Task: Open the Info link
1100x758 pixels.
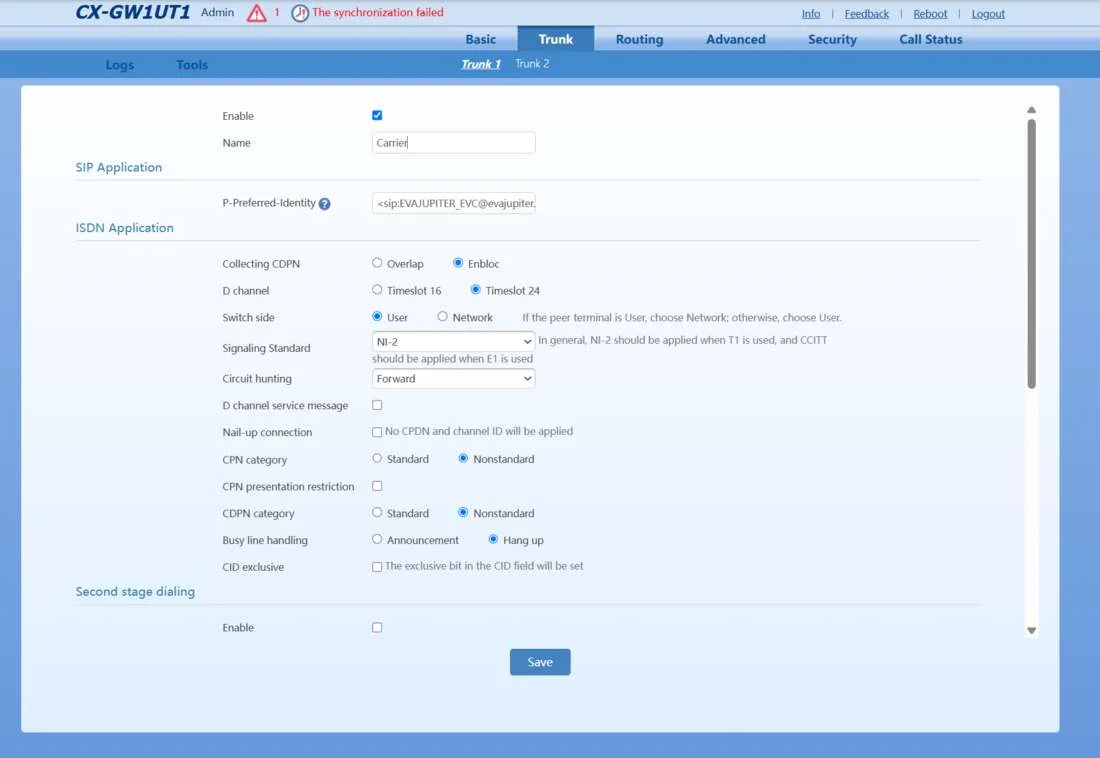Action: point(811,13)
